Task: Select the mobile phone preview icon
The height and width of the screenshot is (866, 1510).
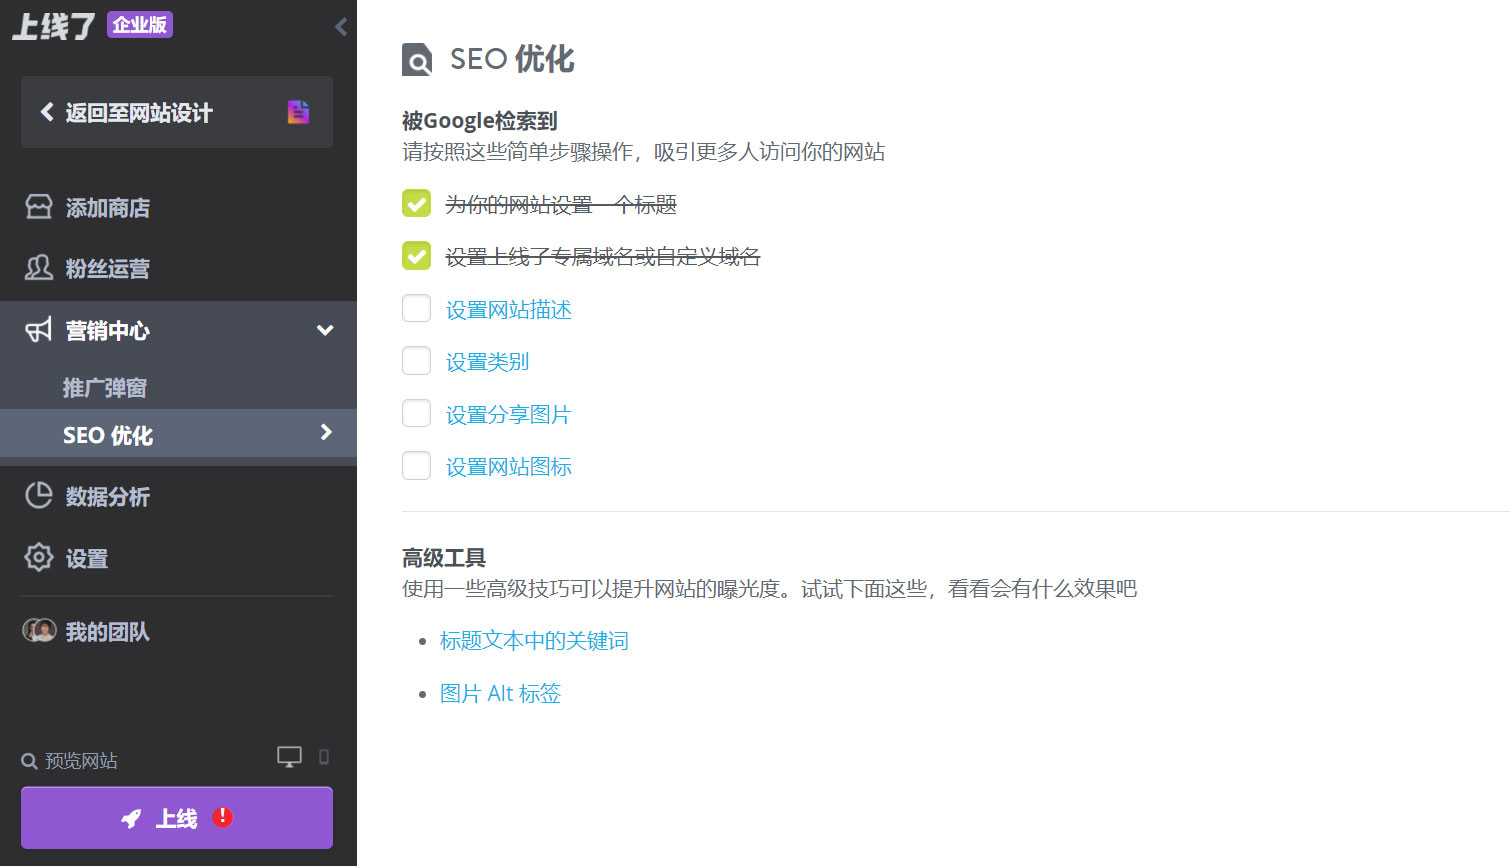Action: click(322, 758)
